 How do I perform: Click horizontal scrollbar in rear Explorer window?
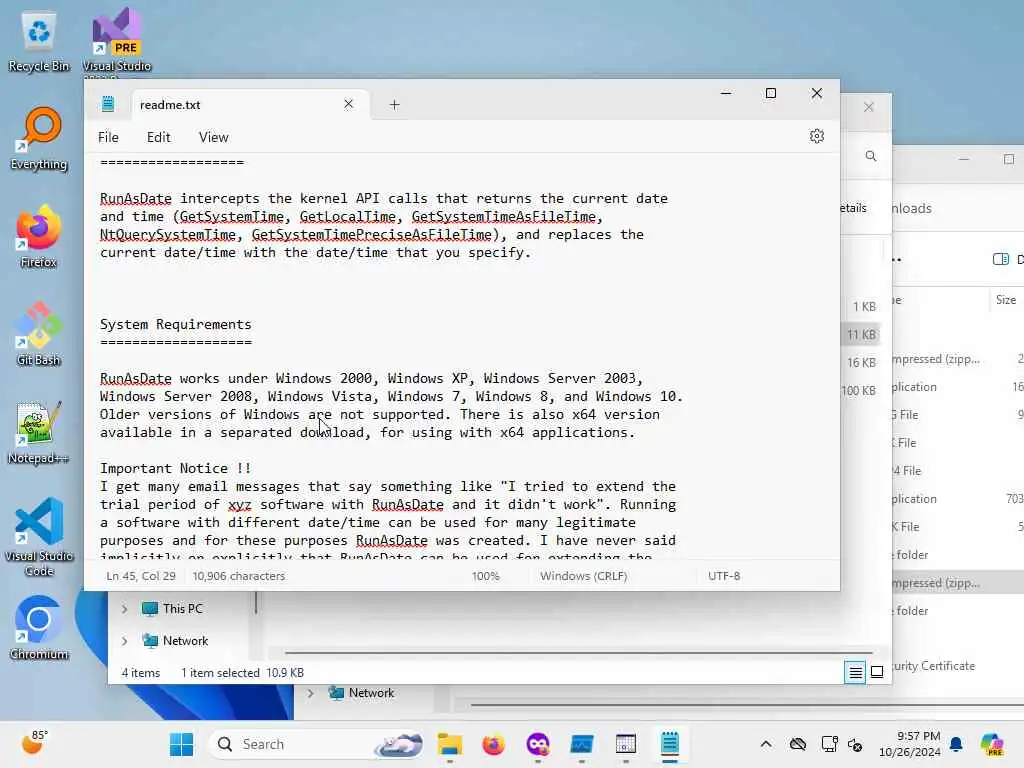746,705
